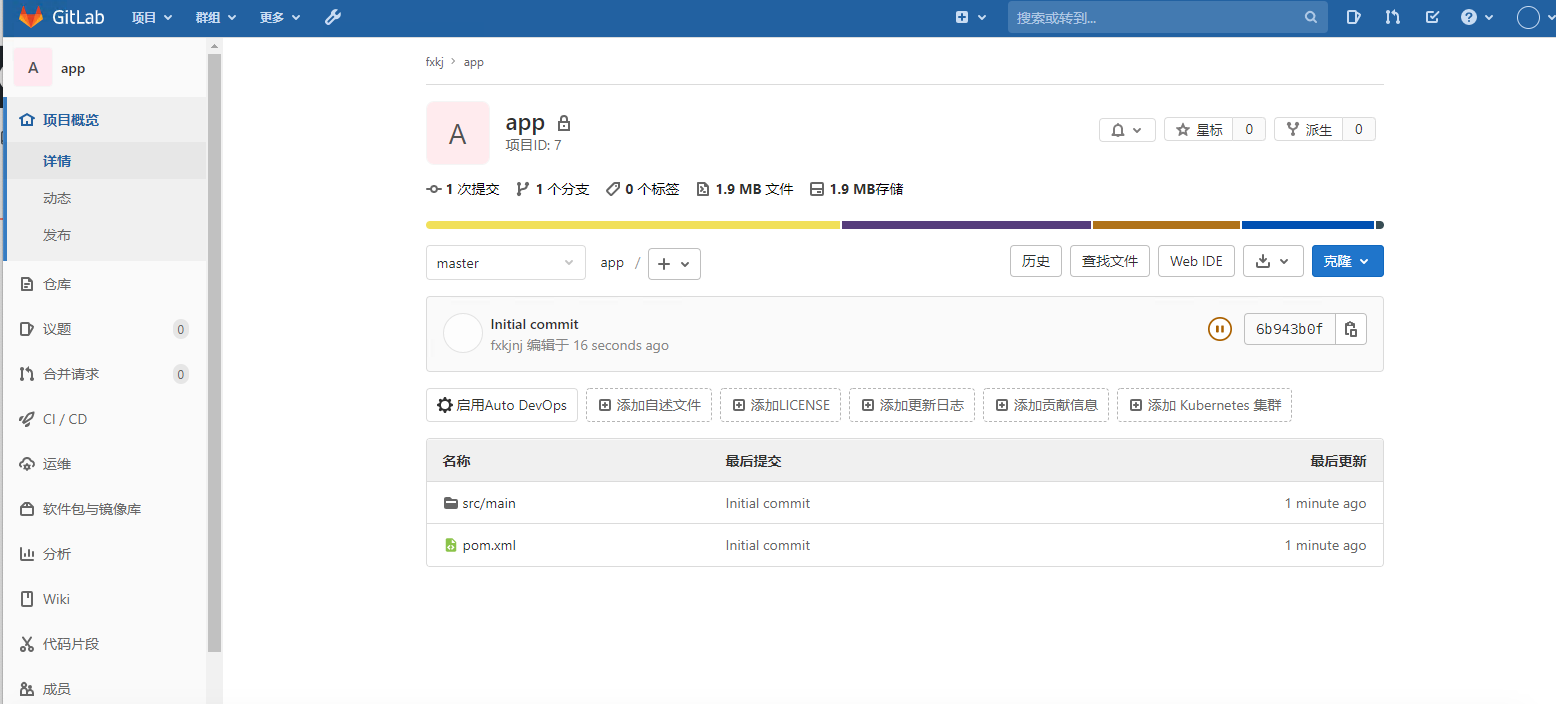The image size is (1556, 704).
Task: Open the new item plus dropdown
Action: point(970,17)
